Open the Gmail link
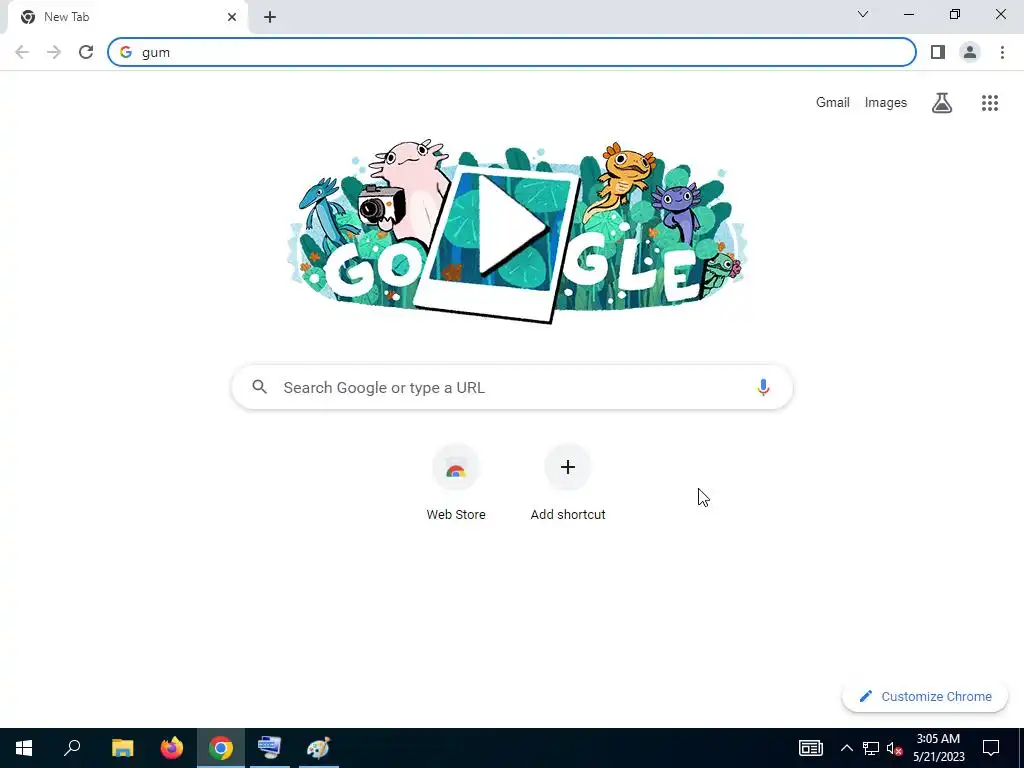 (x=833, y=103)
